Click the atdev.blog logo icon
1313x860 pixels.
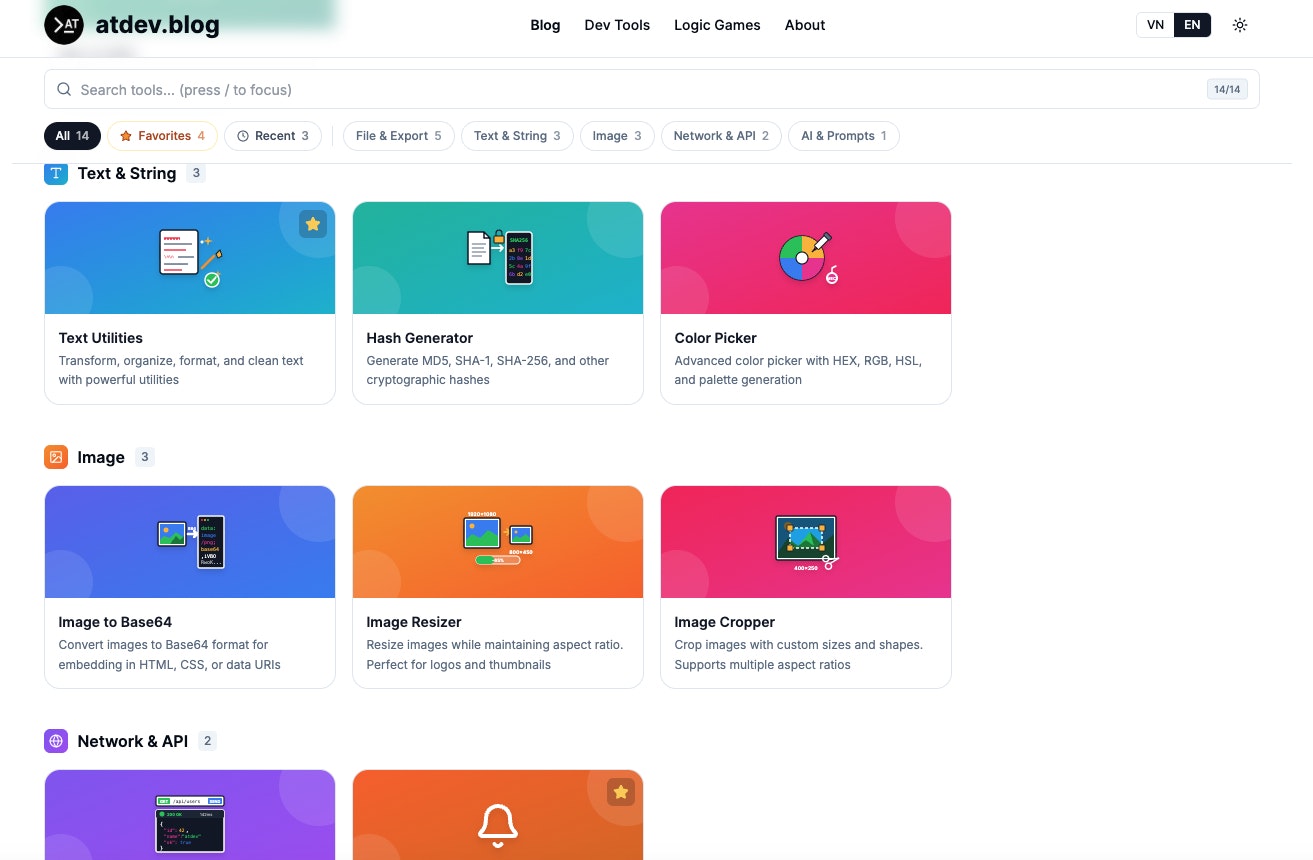64,25
